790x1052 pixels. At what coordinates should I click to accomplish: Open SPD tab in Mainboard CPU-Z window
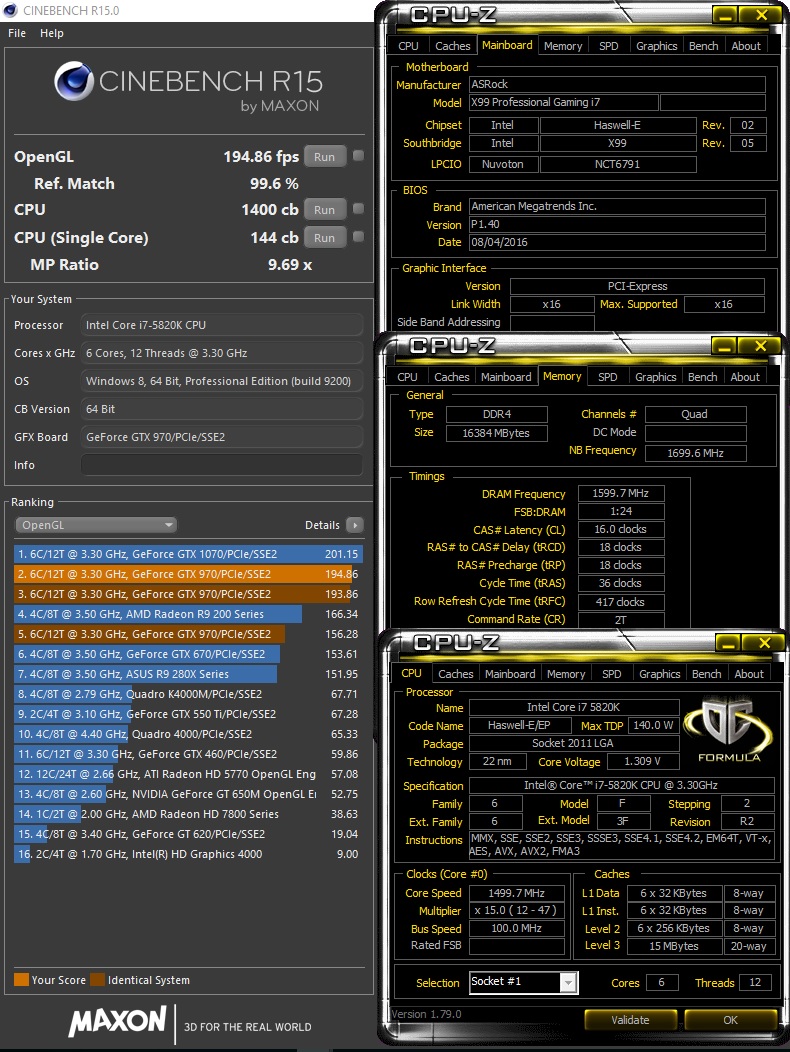click(609, 46)
